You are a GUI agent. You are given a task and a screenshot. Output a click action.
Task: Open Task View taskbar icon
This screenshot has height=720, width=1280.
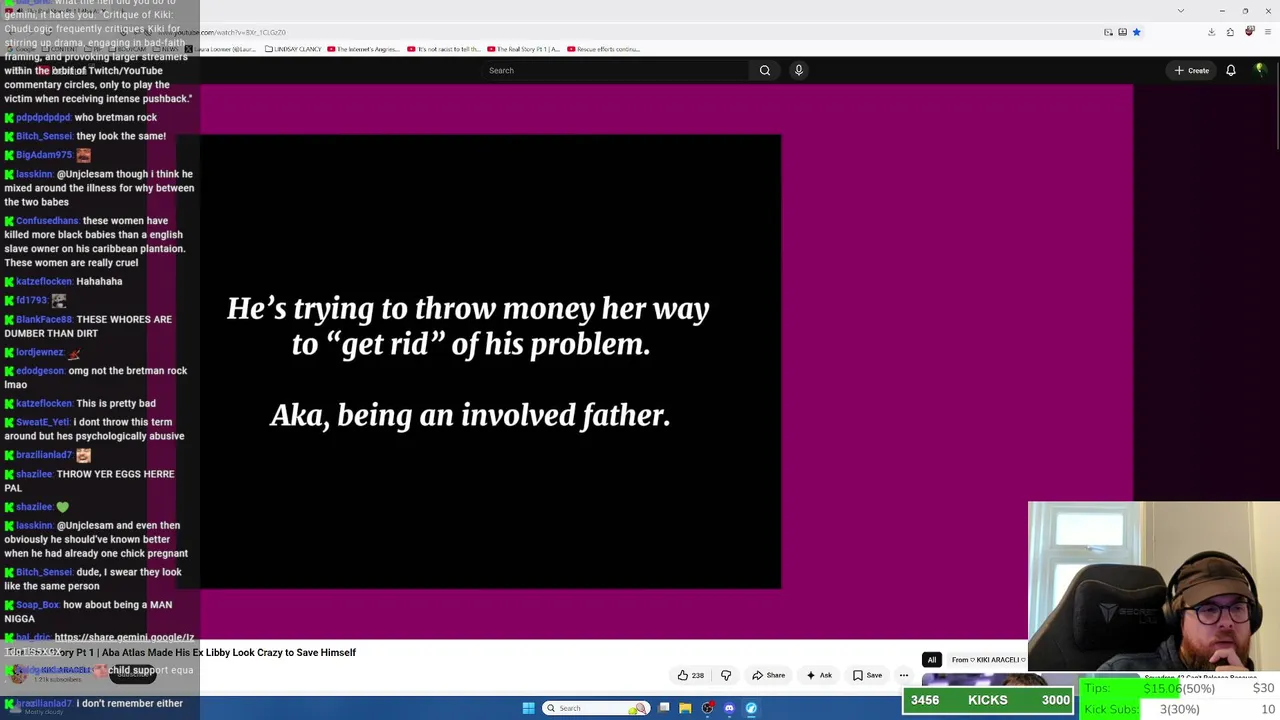point(663,708)
